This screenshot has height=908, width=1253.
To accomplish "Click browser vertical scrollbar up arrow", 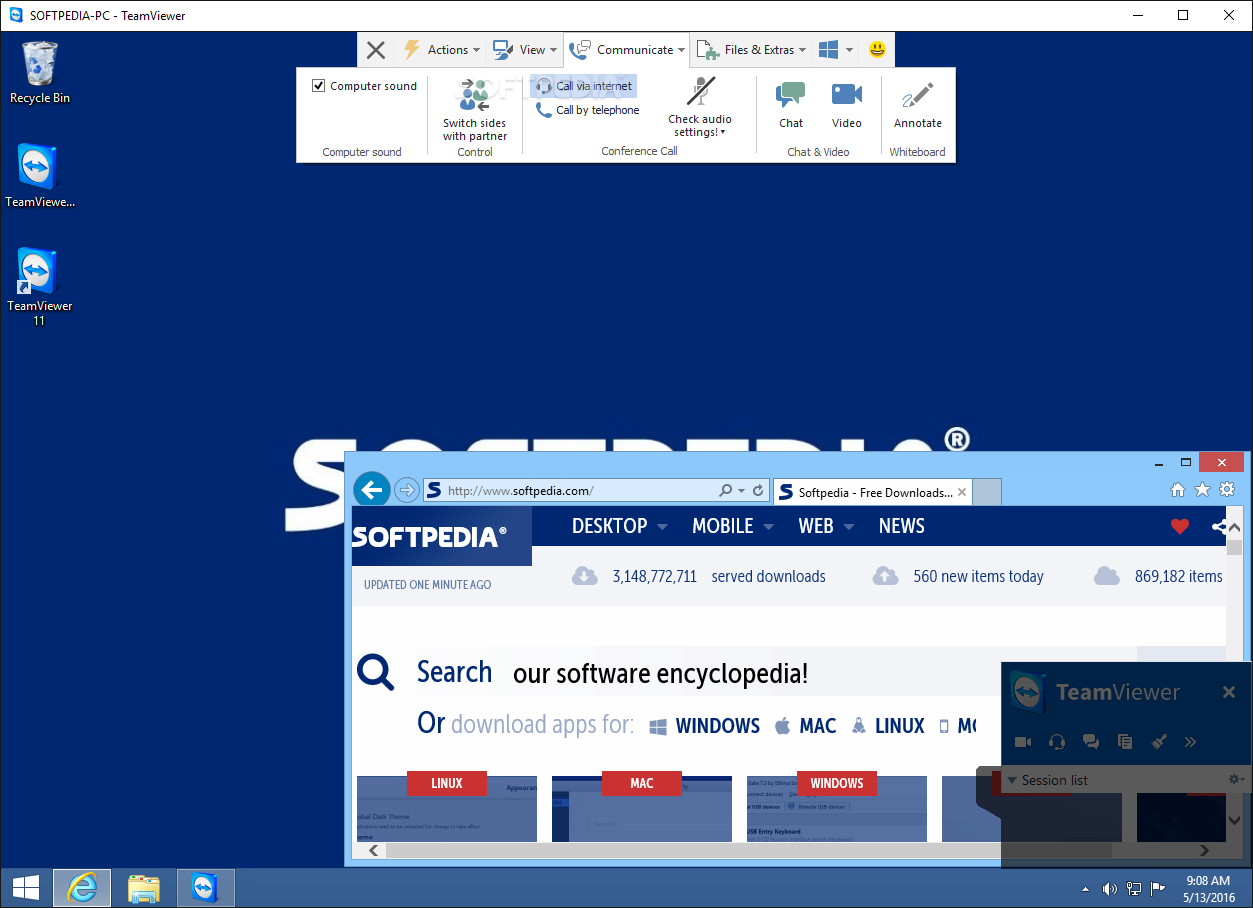I will 1234,527.
